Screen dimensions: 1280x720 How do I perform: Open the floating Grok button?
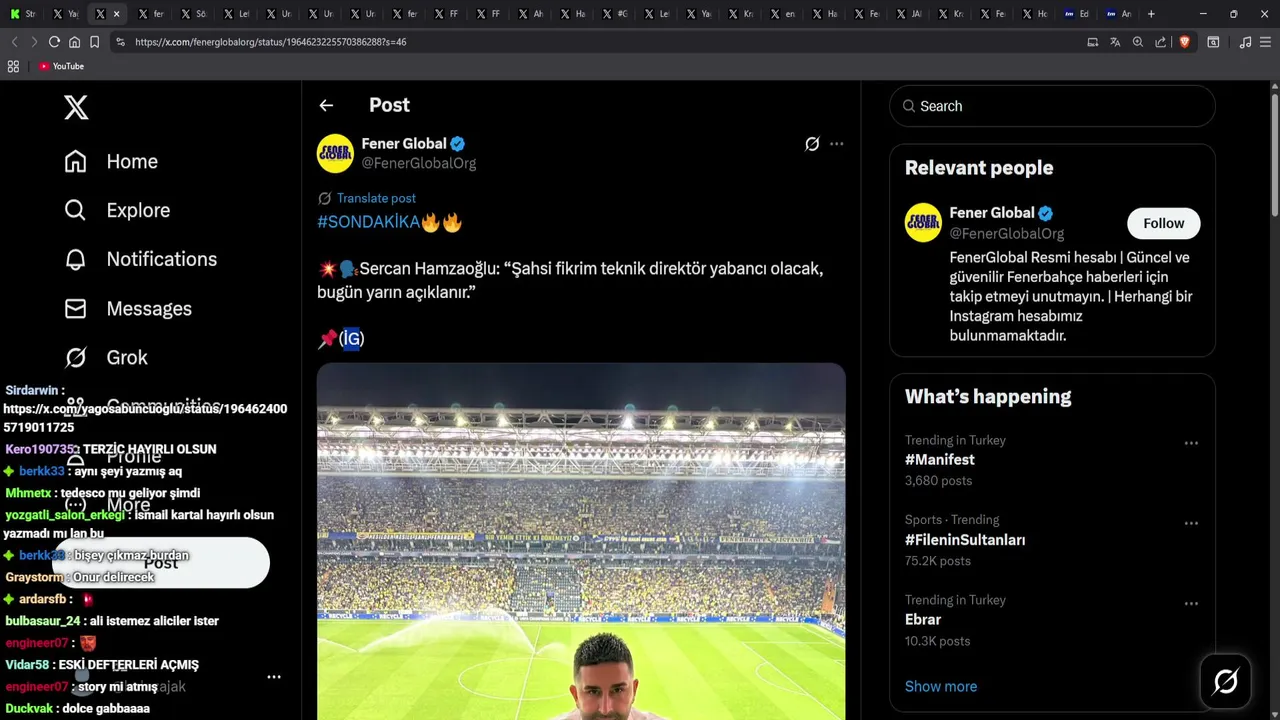point(1225,682)
